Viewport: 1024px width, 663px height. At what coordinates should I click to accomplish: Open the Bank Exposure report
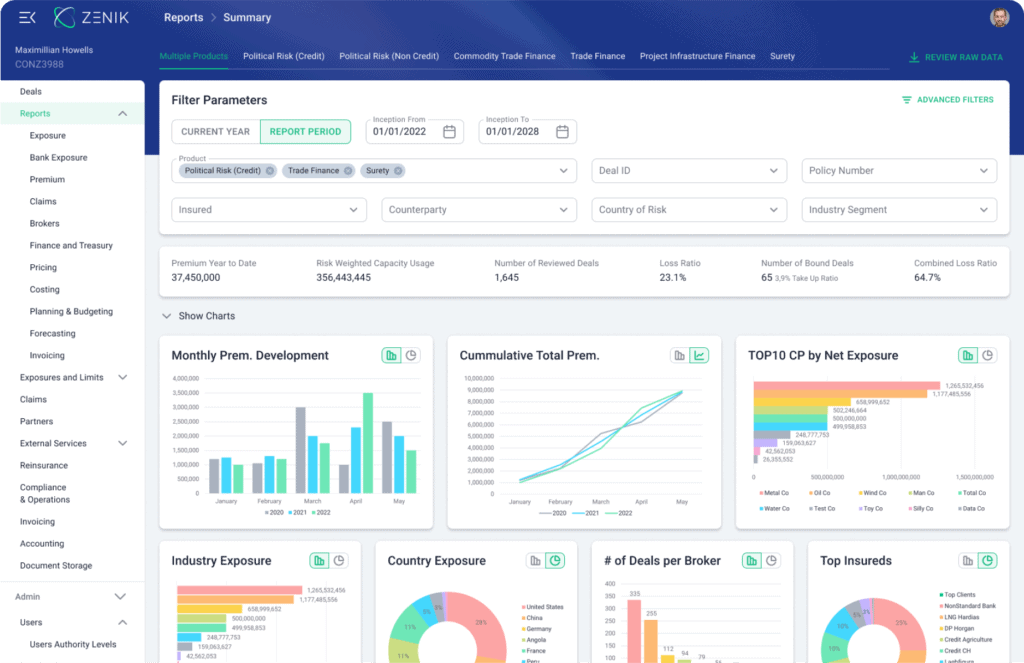(x=58, y=158)
